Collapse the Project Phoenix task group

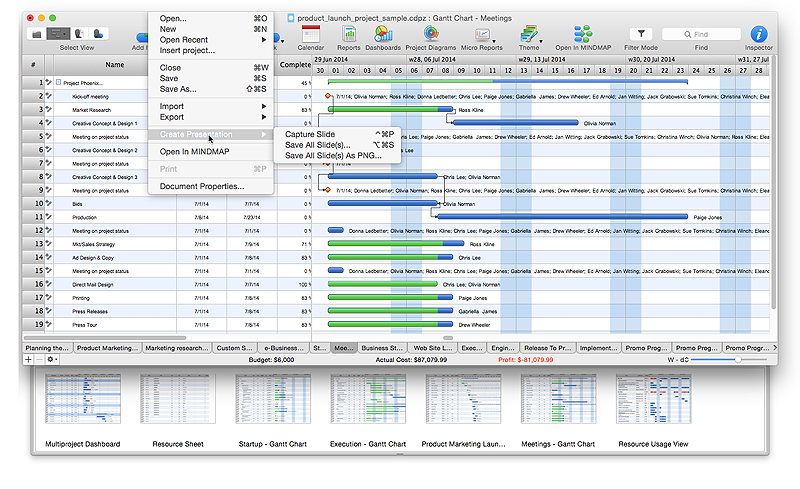pyautogui.click(x=58, y=83)
